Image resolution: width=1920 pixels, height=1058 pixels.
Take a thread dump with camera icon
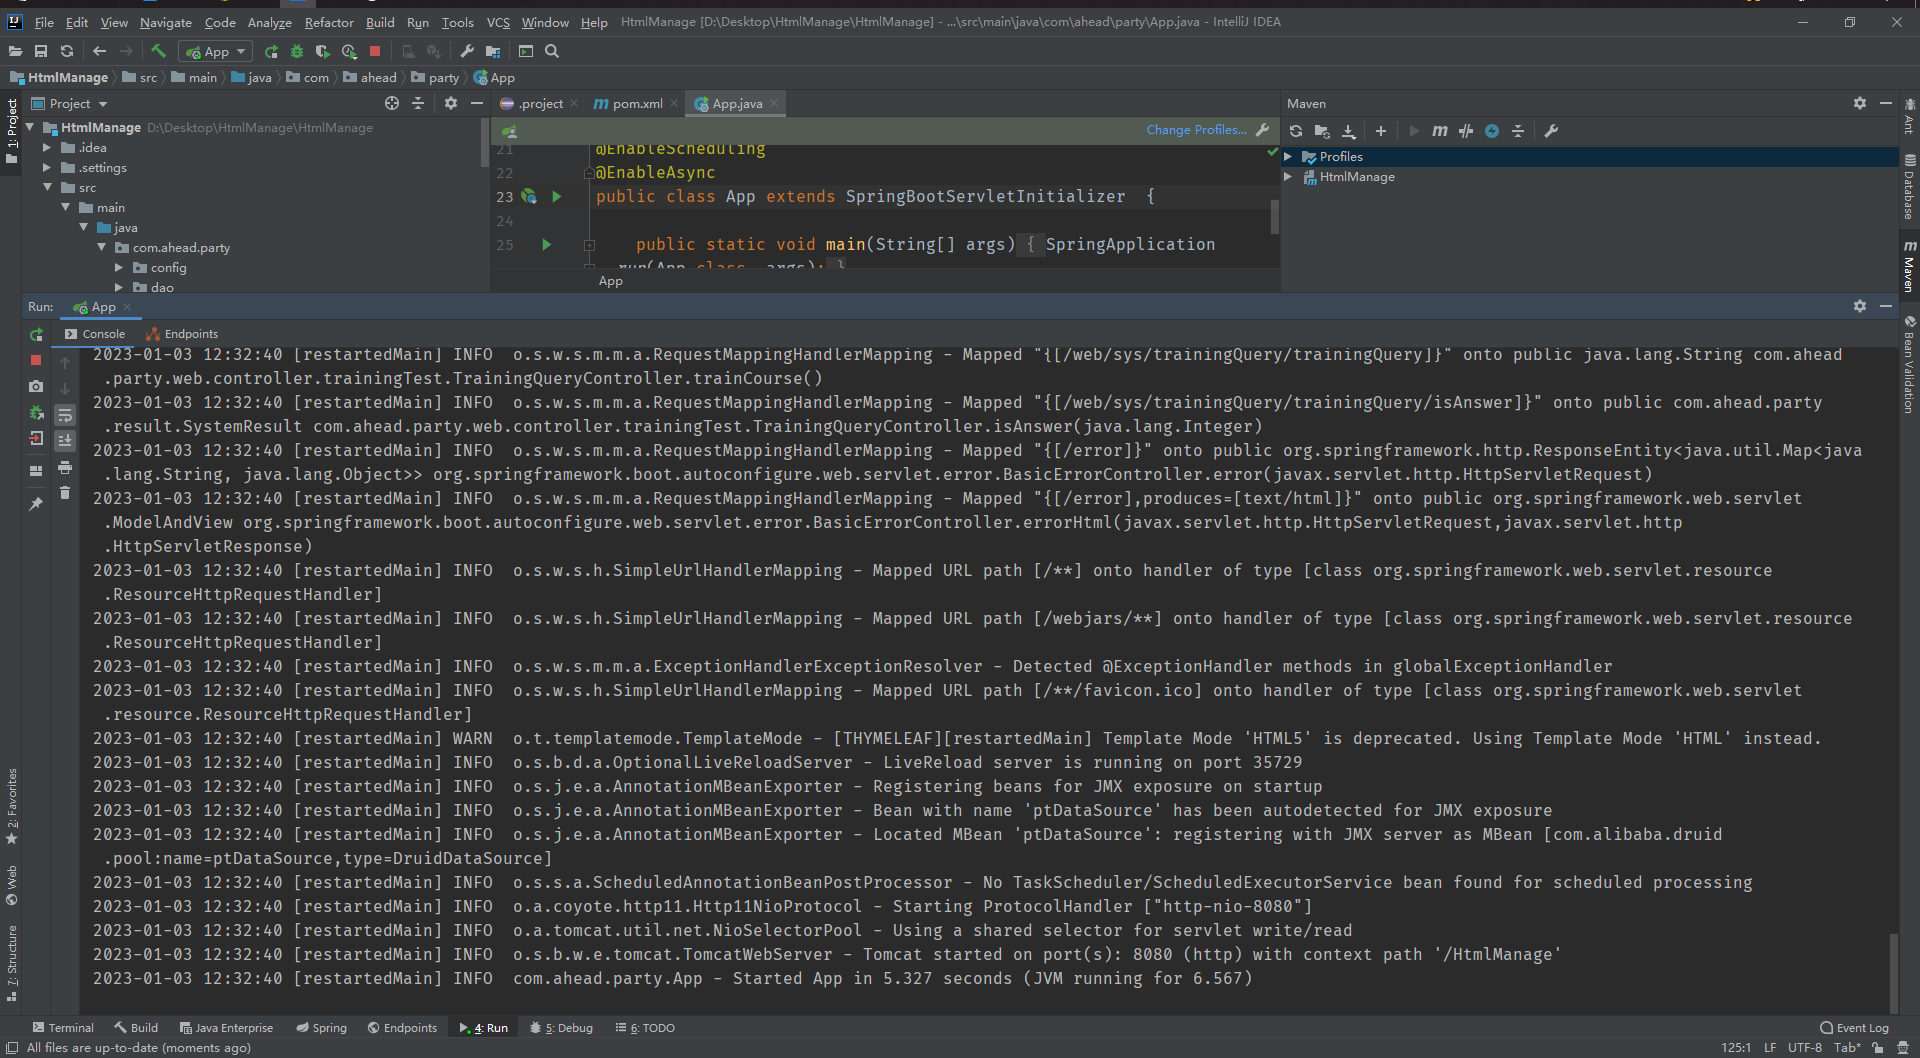[x=36, y=387]
